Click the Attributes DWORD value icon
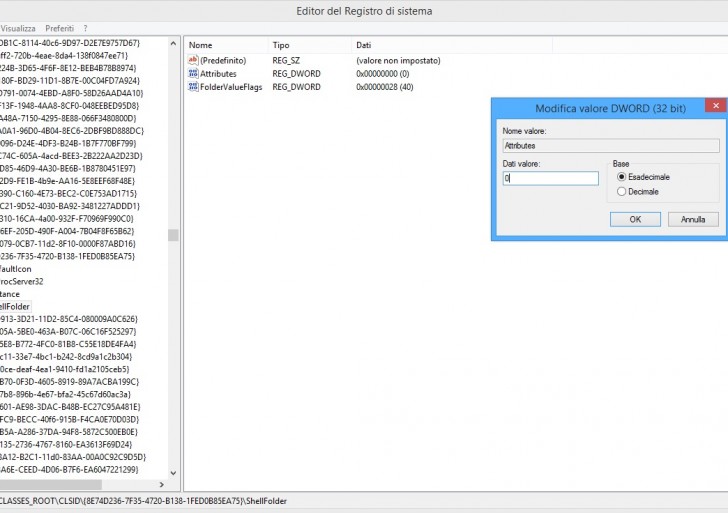The image size is (728, 513). pos(193,74)
